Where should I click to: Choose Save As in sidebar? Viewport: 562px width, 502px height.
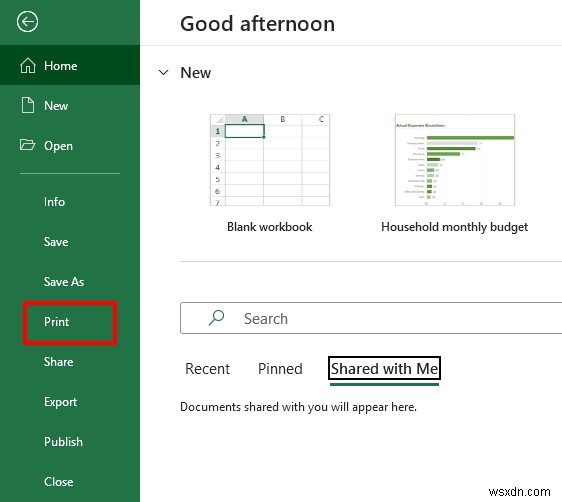click(x=64, y=282)
